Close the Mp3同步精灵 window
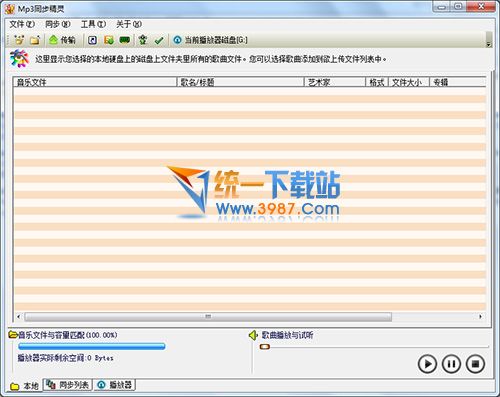The image size is (500, 397). pyautogui.click(x=481, y=6)
